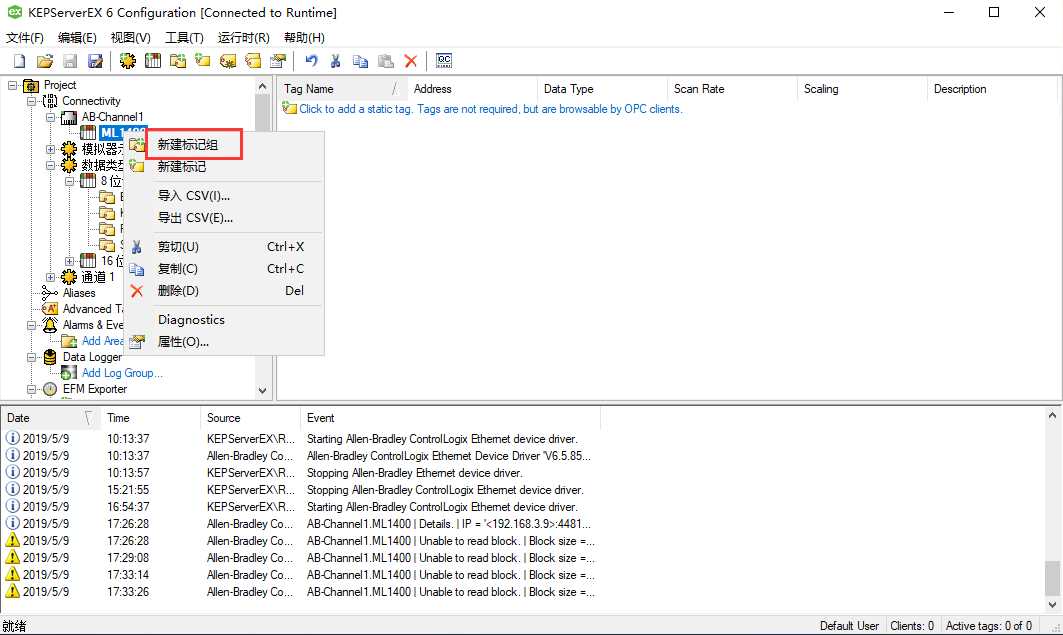Collapse the 8 位 device node
This screenshot has width=1063, height=635.
pyautogui.click(x=69, y=181)
